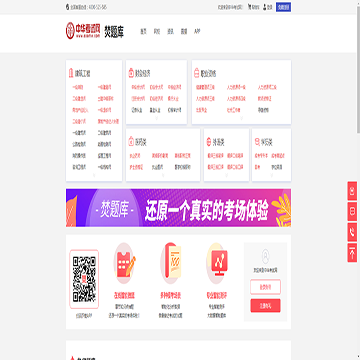Click the purple 还原一个真实的考场体验 banner
360x360 pixels.
pos(178,208)
